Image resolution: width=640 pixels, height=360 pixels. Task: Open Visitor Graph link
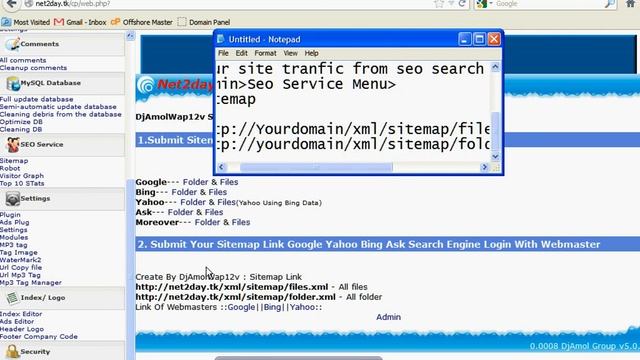[x=22, y=176]
